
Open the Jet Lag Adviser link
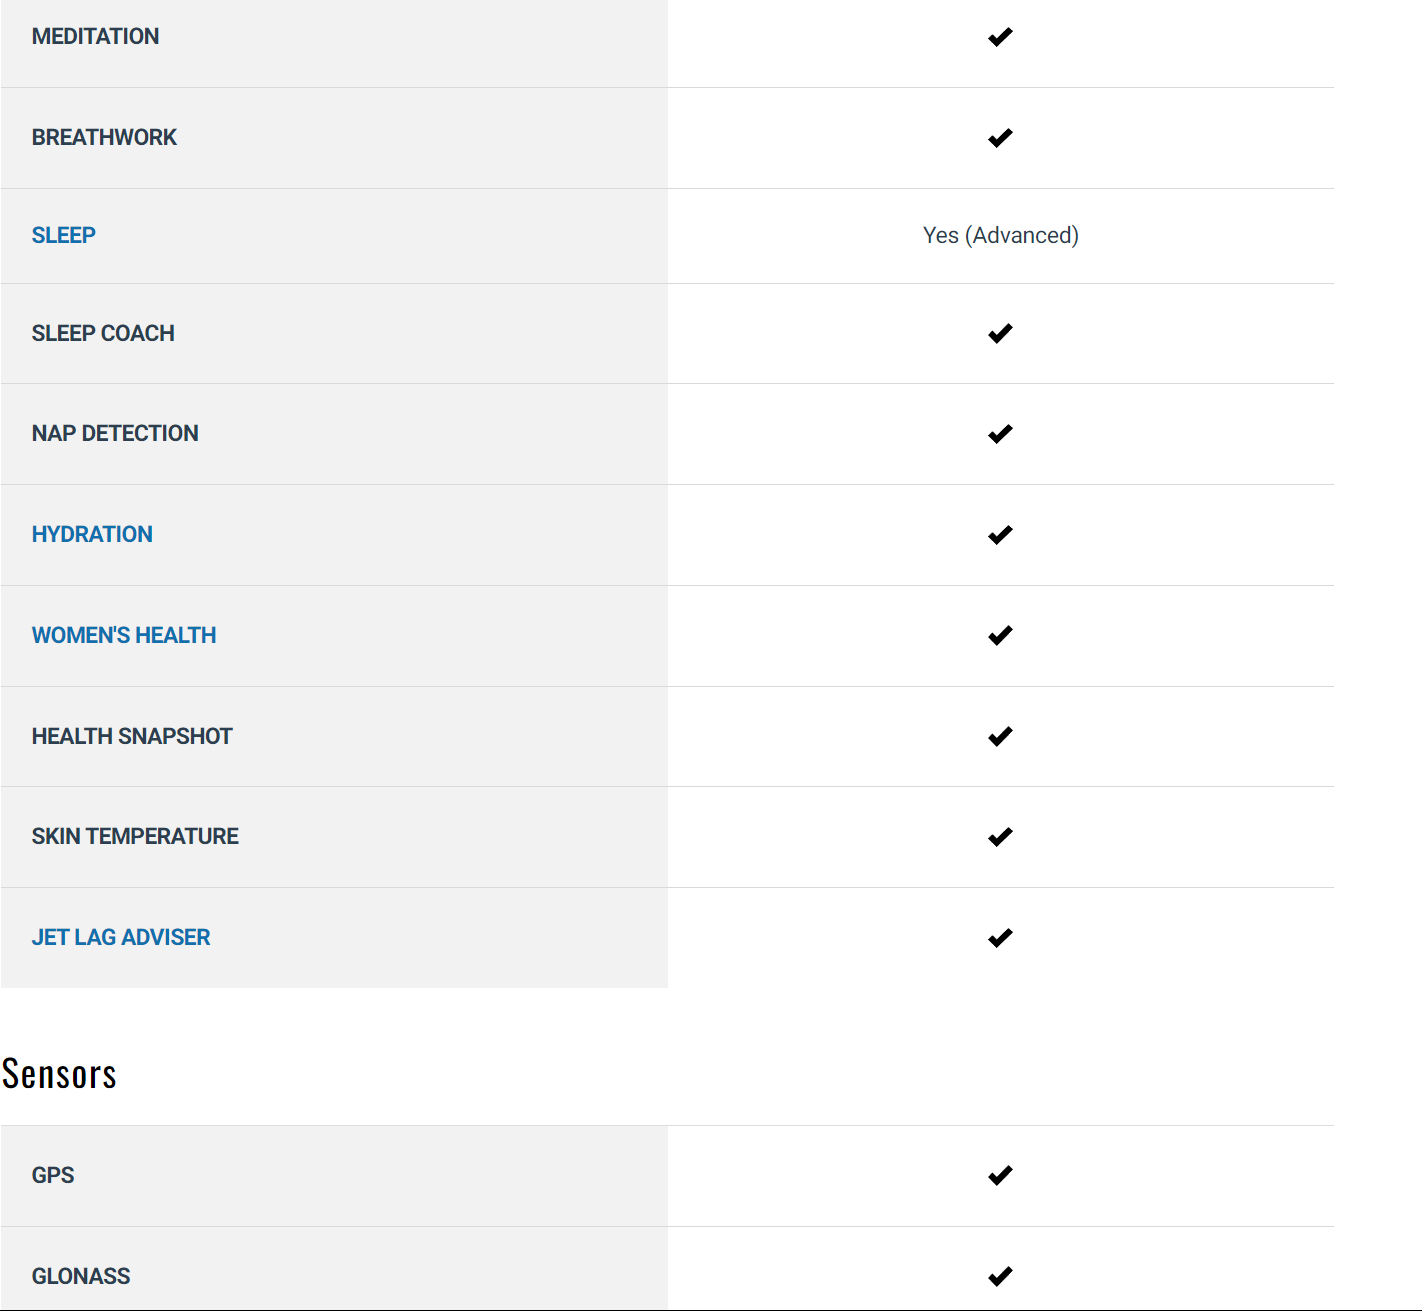coord(121,937)
